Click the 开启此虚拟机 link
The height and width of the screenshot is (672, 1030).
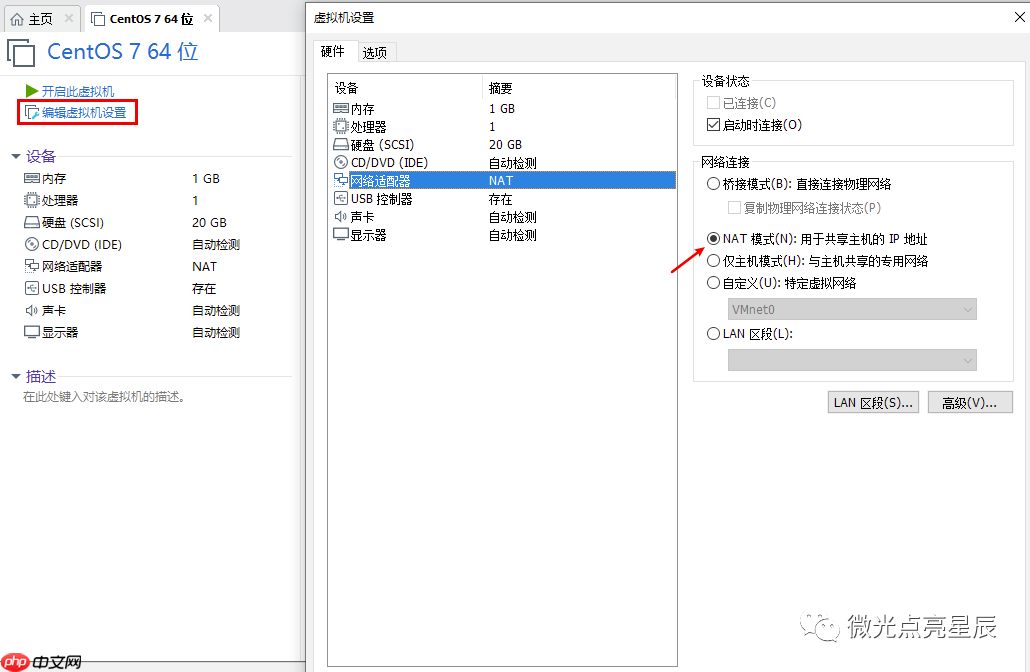[78, 91]
